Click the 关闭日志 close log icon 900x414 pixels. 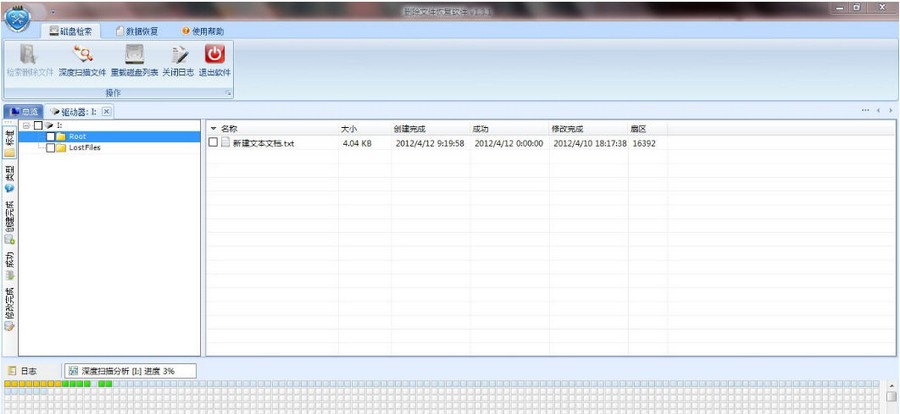pos(179,55)
